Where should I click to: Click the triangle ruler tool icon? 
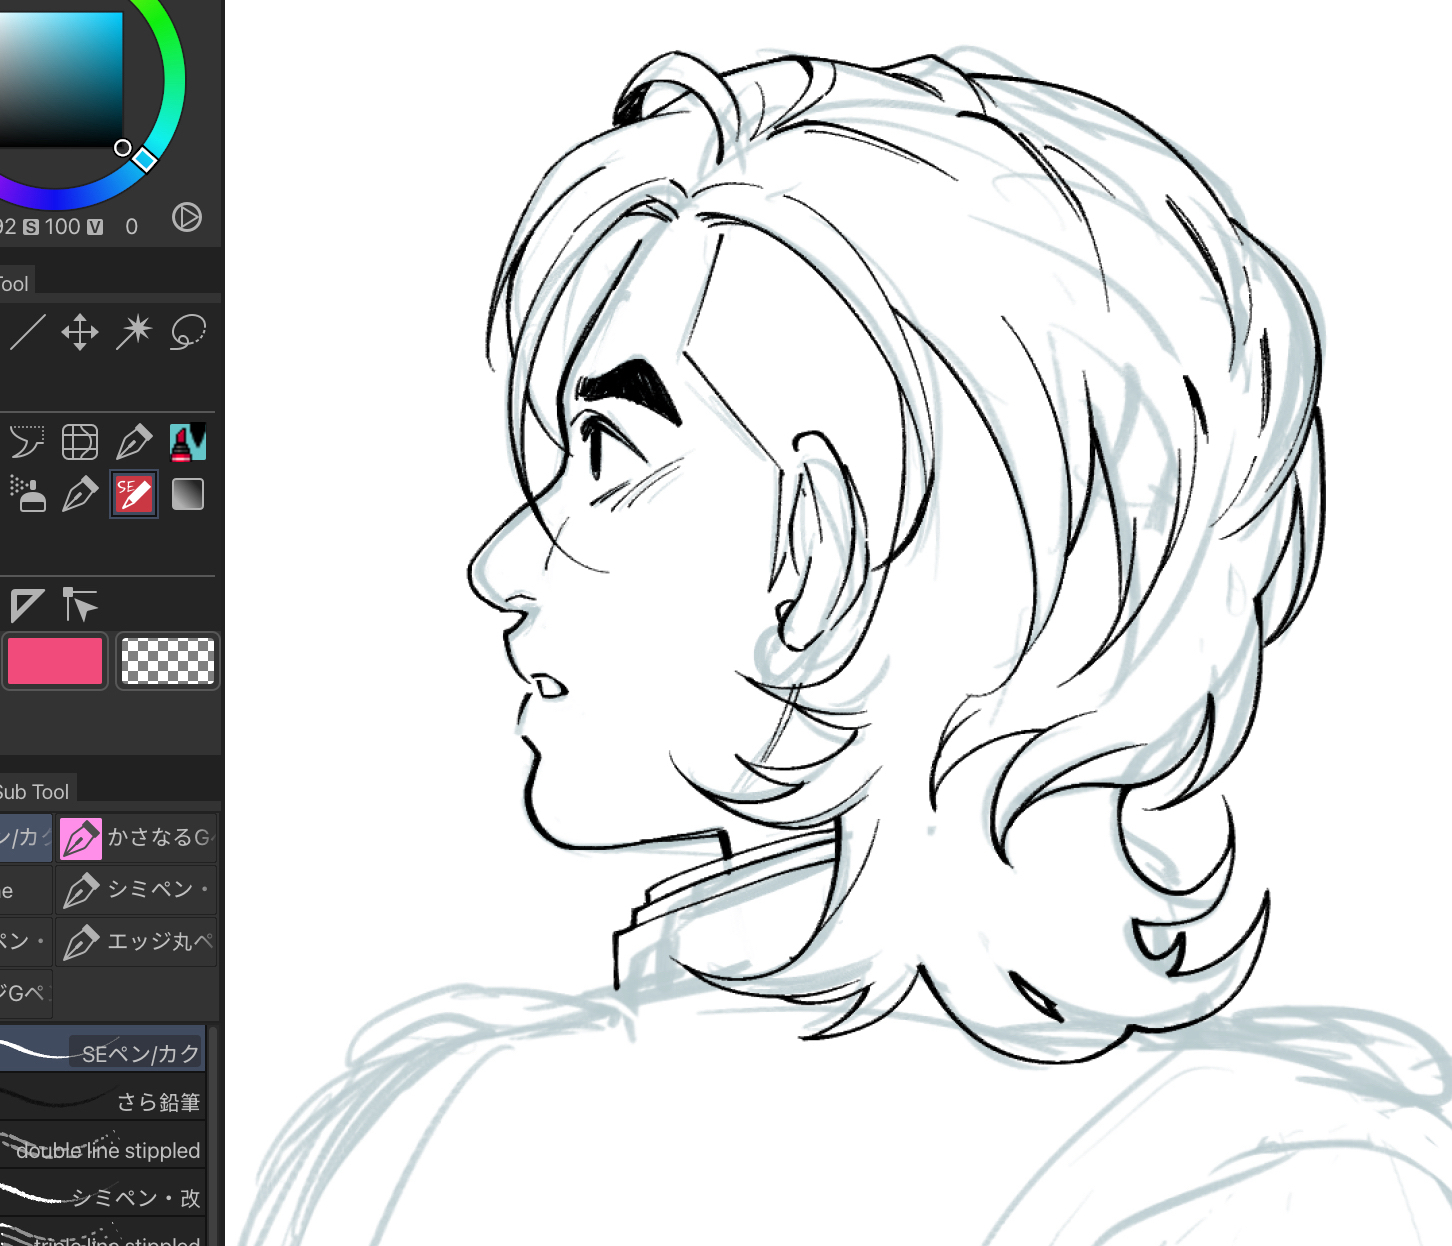[27, 605]
